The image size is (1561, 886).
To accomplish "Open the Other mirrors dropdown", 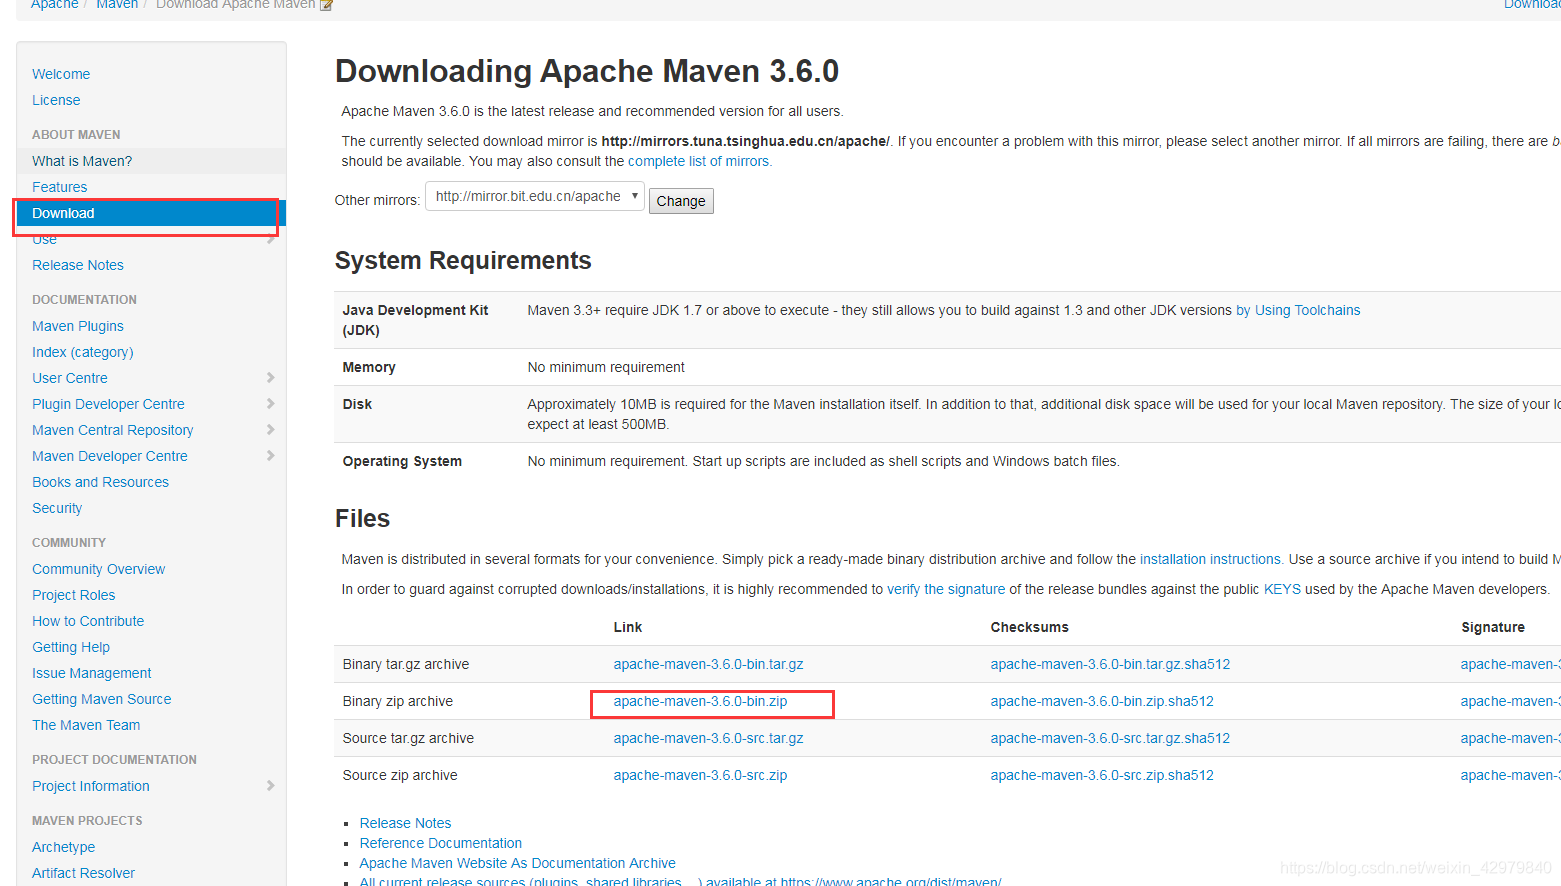I will [x=535, y=196].
